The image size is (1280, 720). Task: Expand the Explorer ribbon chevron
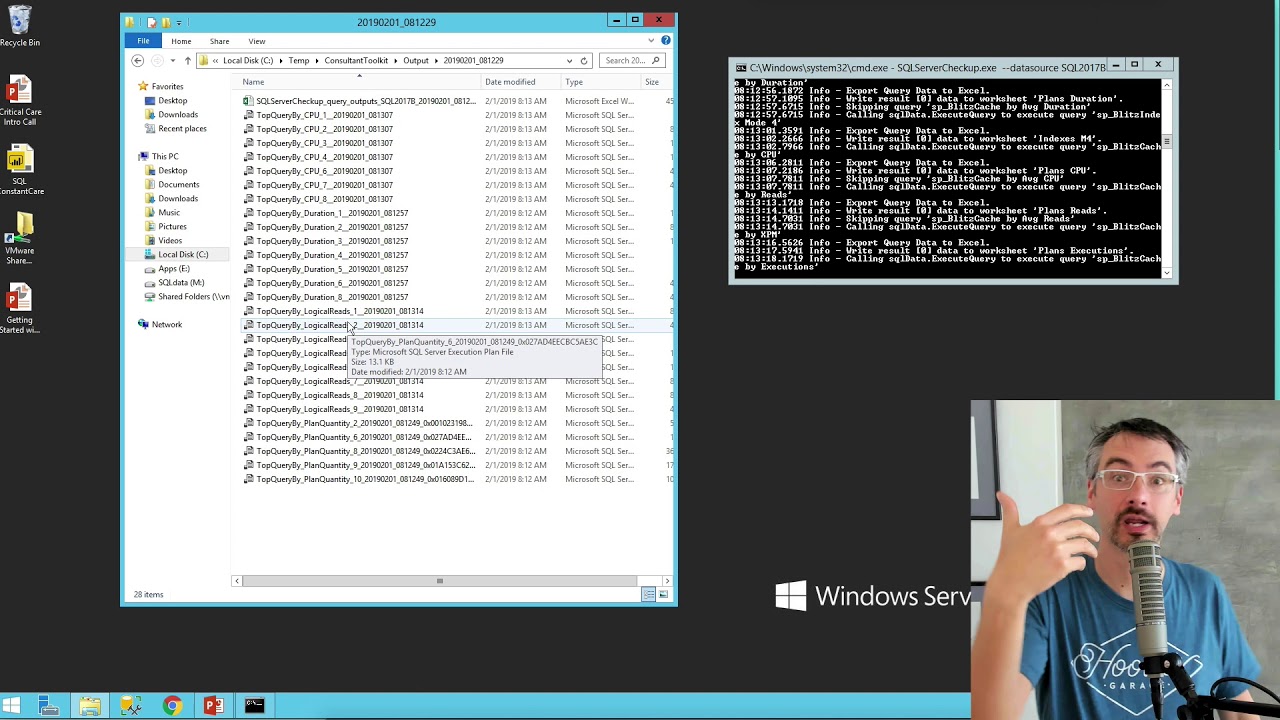coord(651,41)
